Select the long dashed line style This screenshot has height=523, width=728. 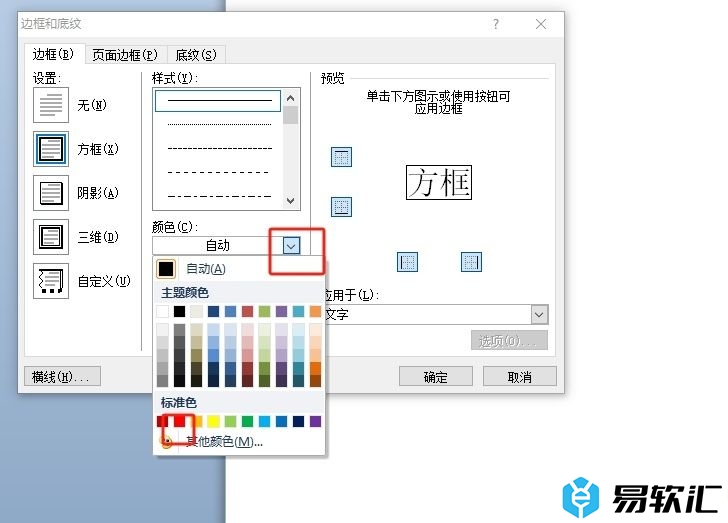218,172
